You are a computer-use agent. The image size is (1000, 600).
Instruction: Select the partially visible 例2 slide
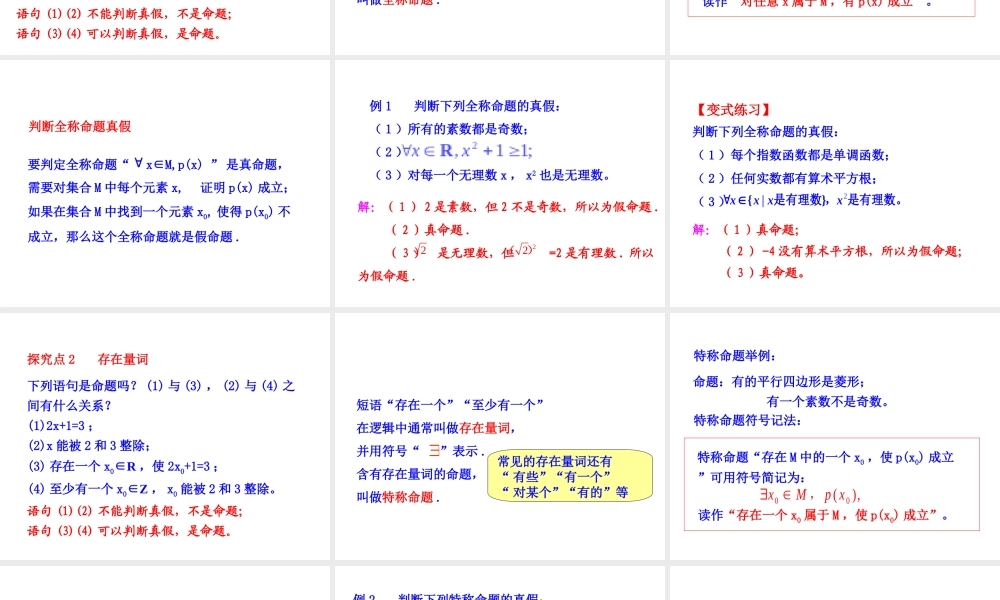pos(498,590)
